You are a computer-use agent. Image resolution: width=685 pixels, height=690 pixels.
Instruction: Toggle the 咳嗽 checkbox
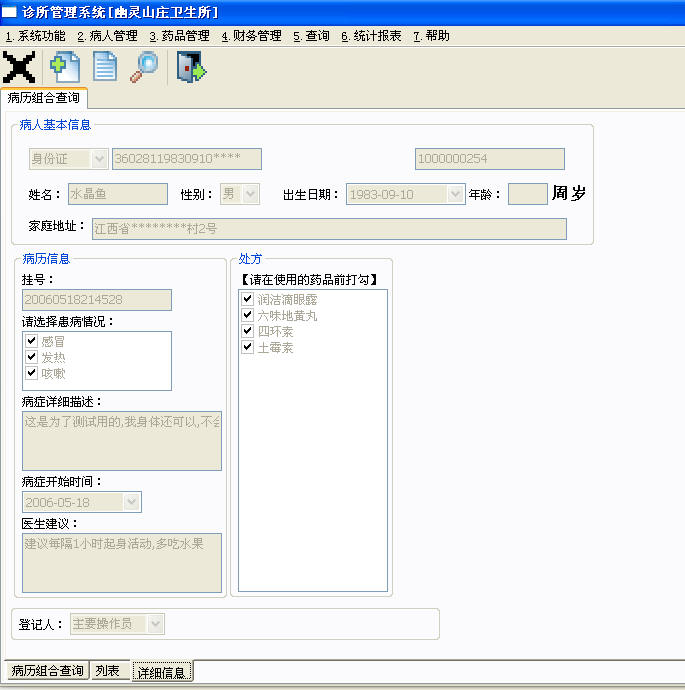pyautogui.click(x=31, y=373)
